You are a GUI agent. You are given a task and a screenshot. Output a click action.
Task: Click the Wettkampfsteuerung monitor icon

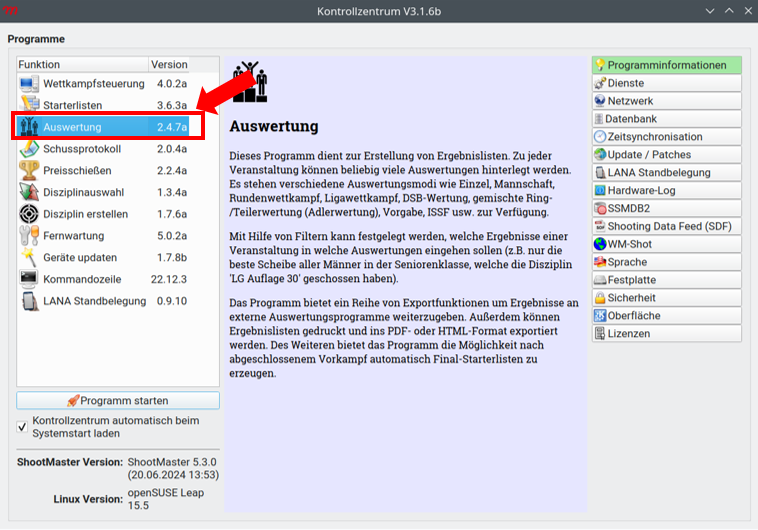[x=29, y=84]
